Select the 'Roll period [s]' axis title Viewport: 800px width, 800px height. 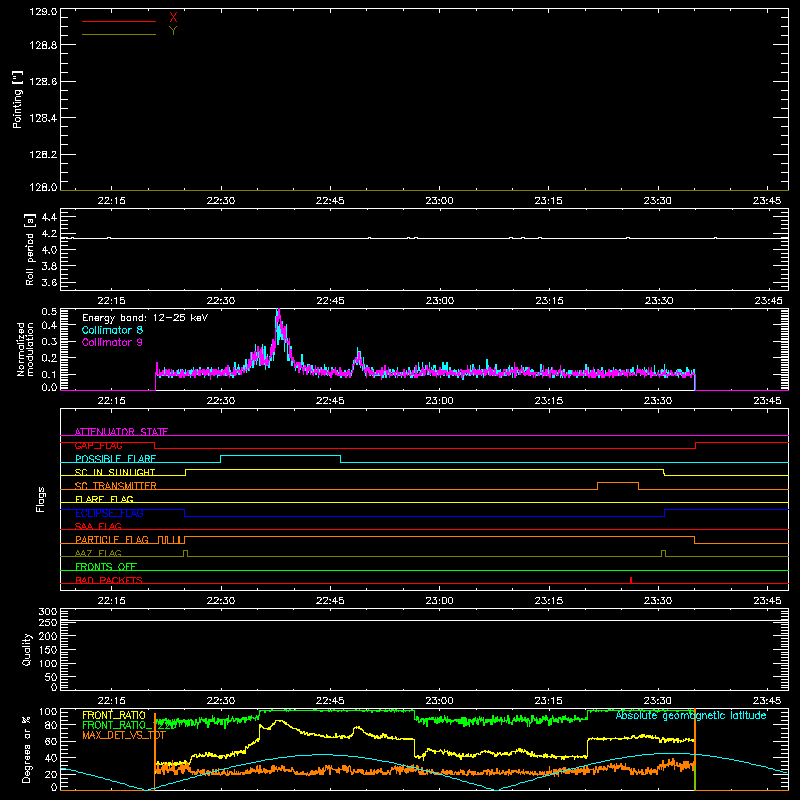point(30,249)
